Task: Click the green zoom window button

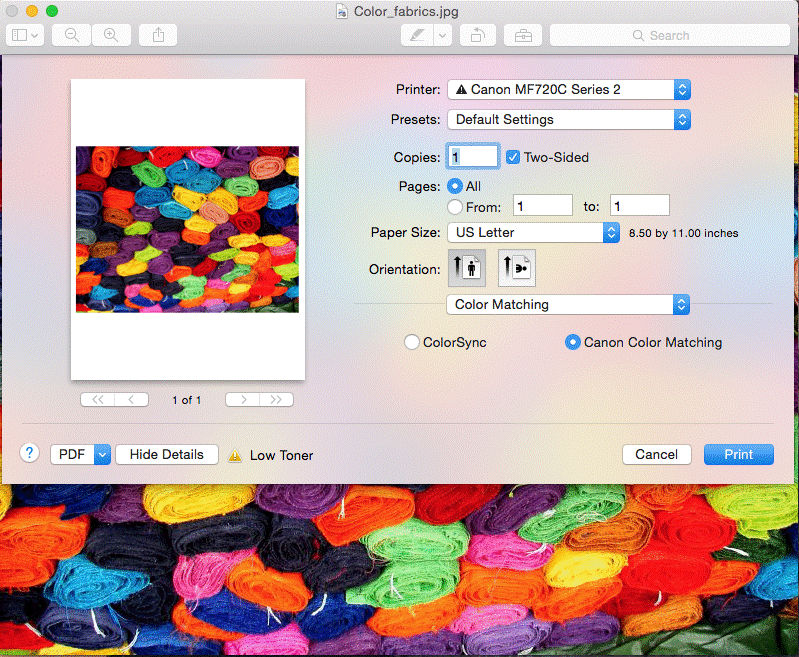Action: point(52,11)
